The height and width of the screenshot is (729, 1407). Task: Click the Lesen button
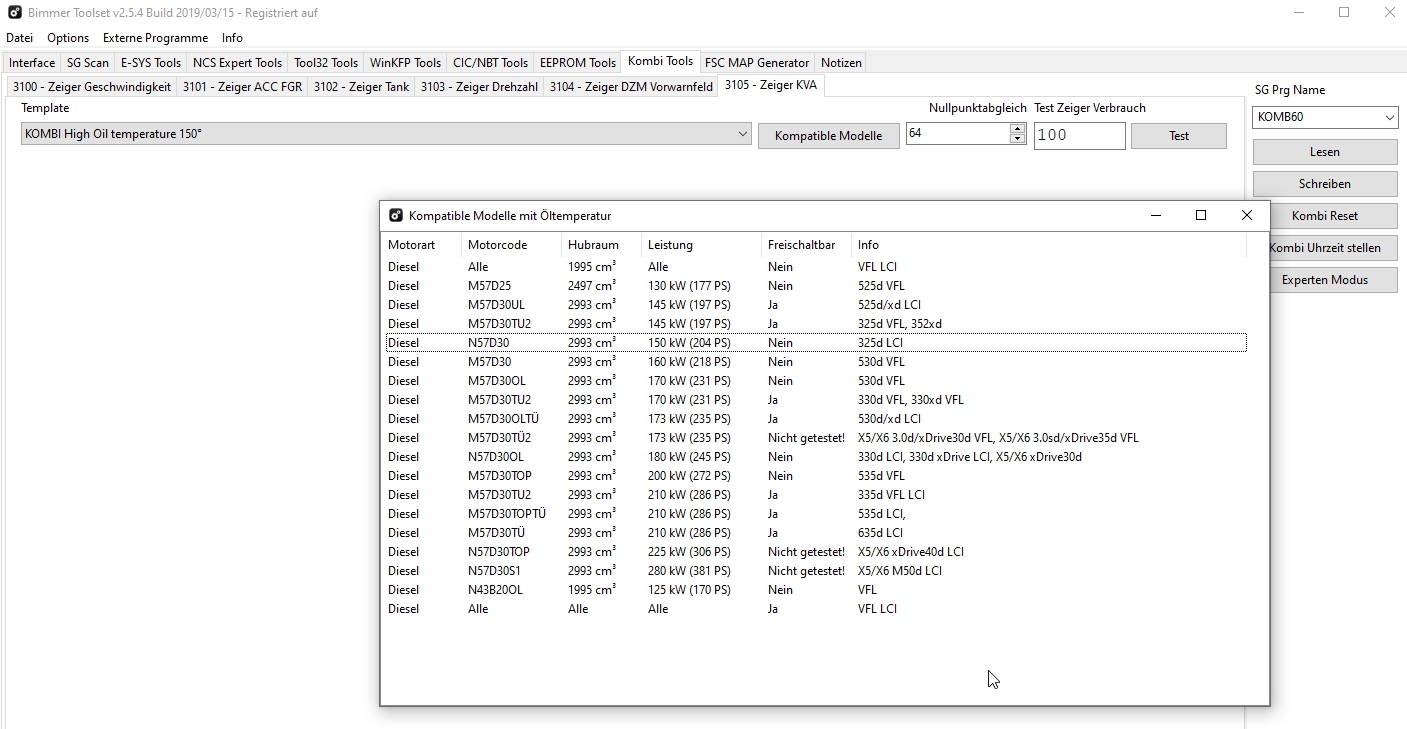(x=1325, y=152)
